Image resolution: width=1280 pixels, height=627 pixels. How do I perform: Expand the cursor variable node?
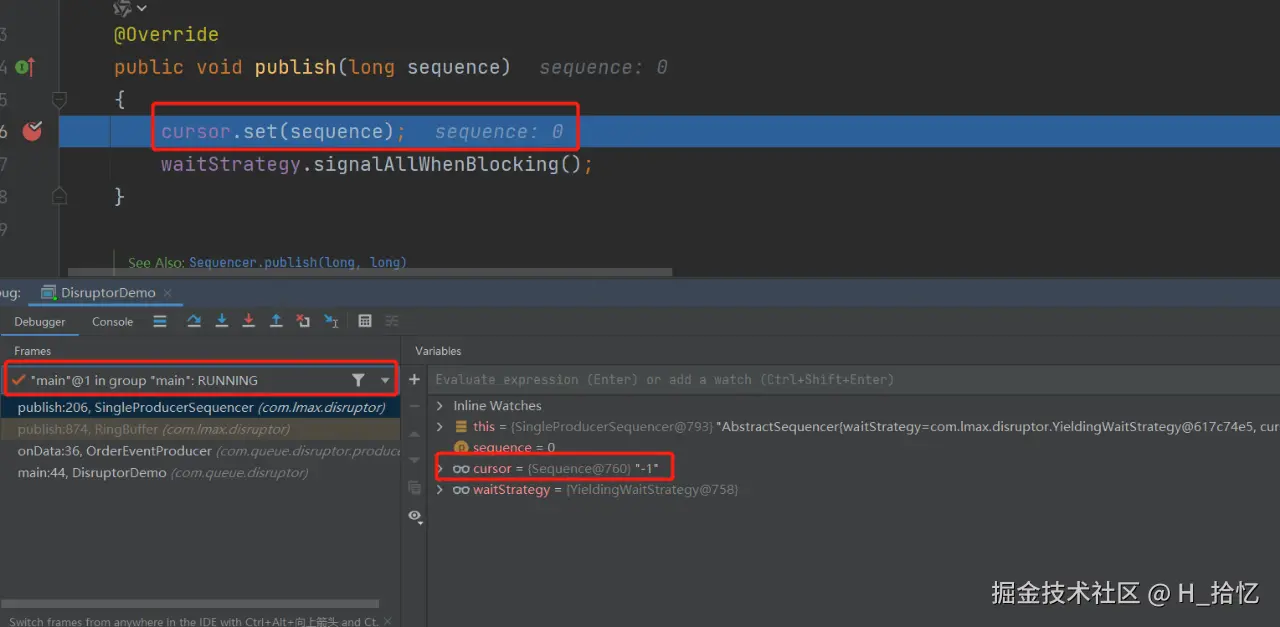click(440, 469)
